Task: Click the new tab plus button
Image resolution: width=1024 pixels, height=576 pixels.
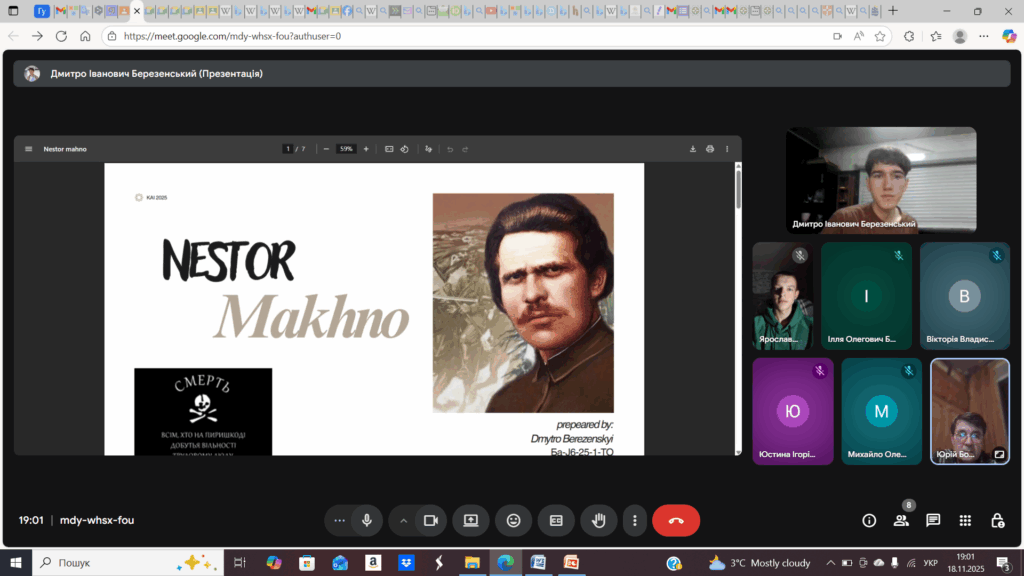Action: (x=893, y=11)
